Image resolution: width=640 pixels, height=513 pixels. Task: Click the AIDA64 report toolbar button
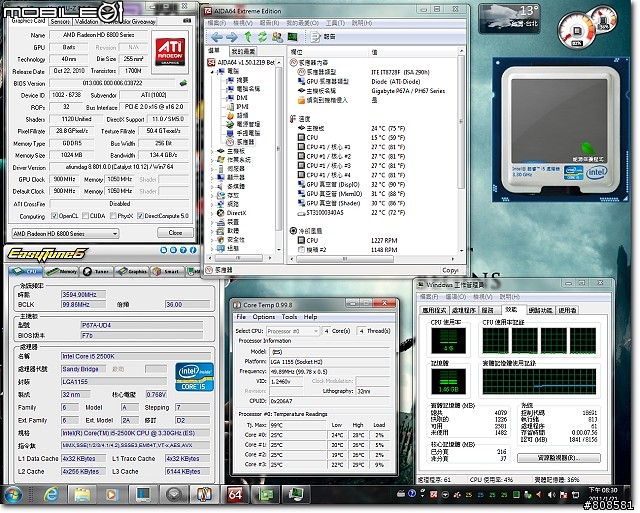tap(323, 37)
